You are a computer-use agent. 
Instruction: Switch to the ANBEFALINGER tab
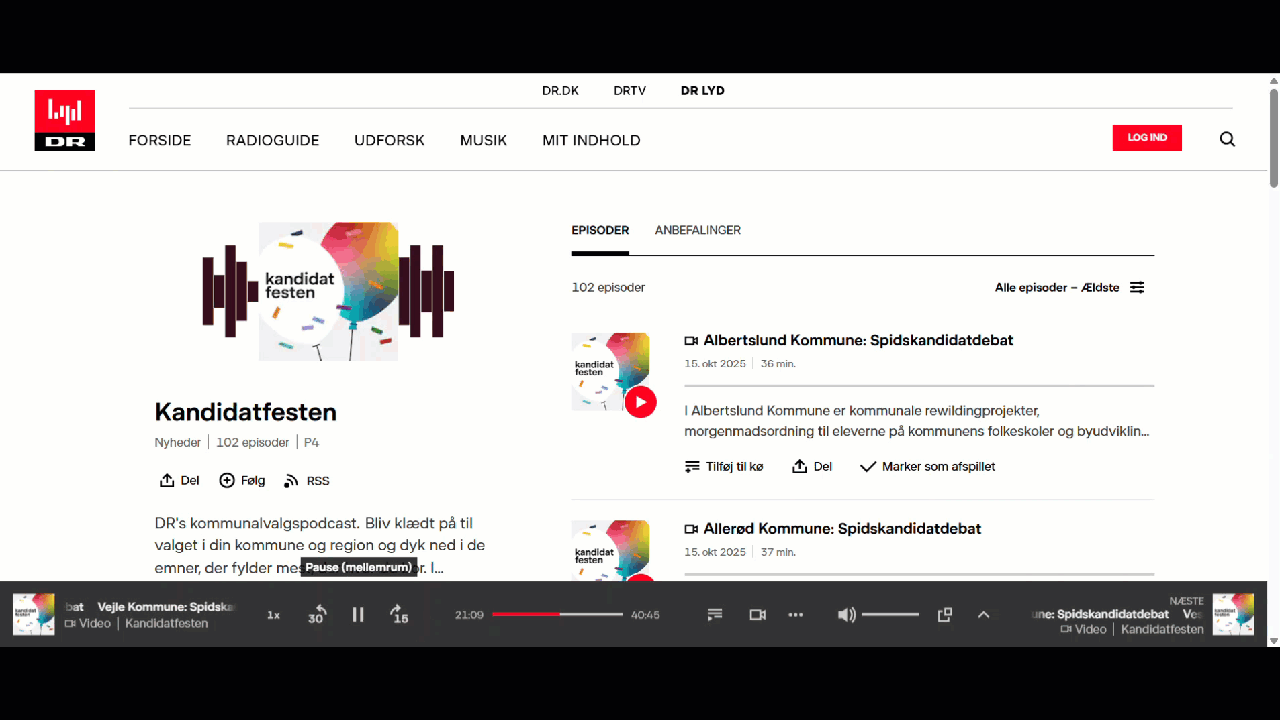(x=697, y=230)
